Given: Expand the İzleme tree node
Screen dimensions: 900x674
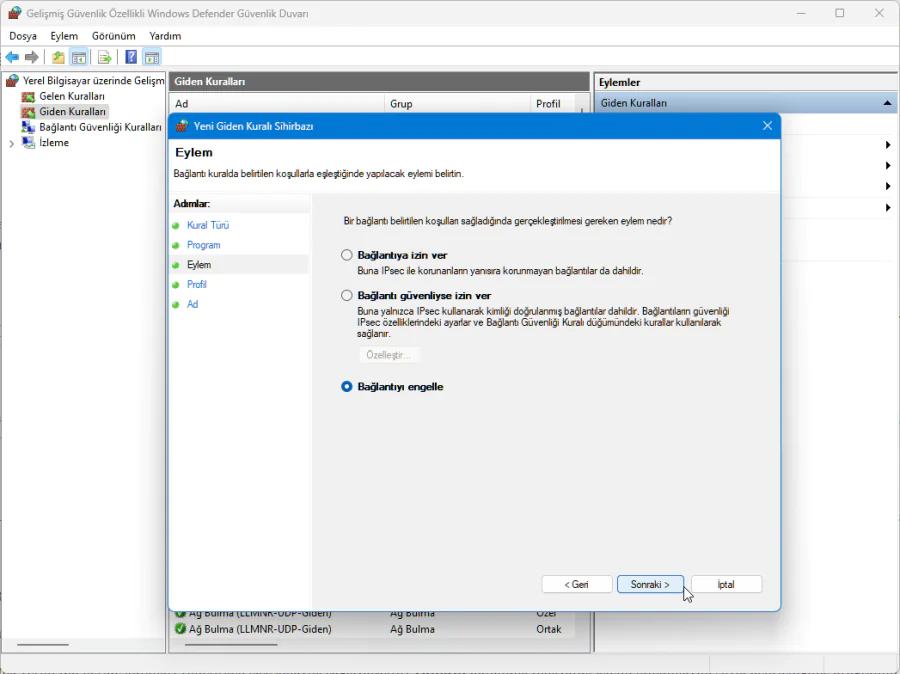Looking at the screenshot, I should coord(12,143).
